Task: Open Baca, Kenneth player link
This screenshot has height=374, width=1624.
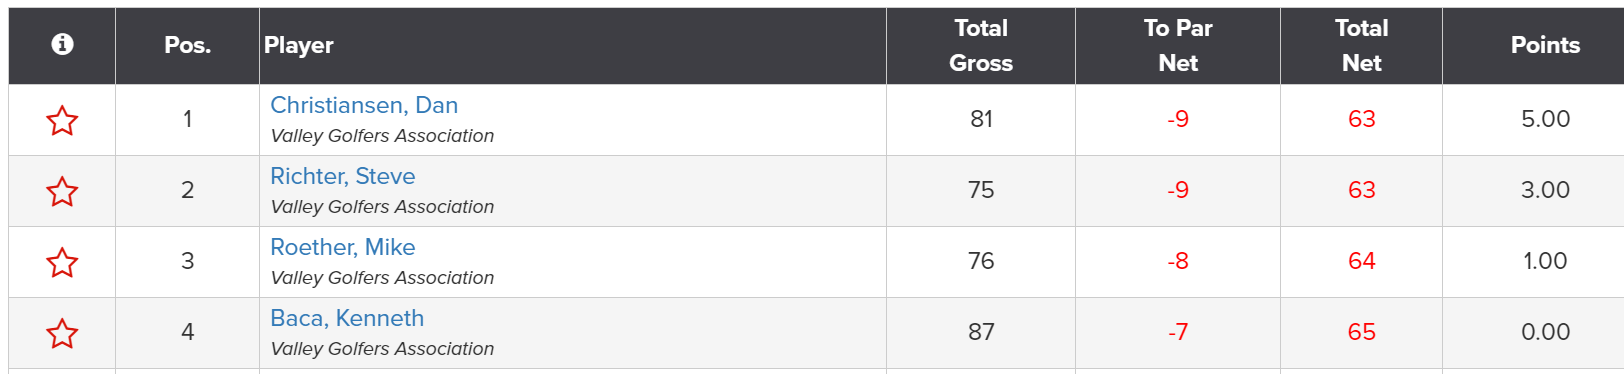Action: (x=347, y=318)
